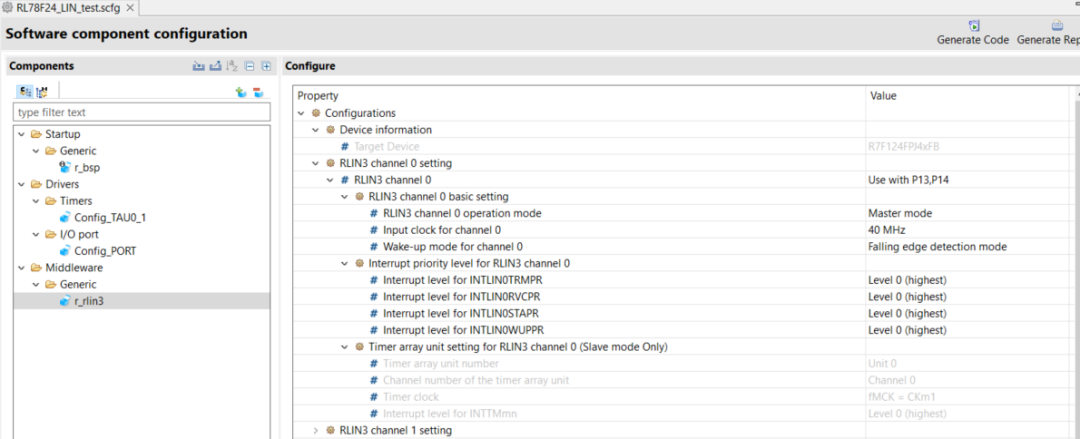This screenshot has width=1080, height=439.
Task: Expand RLIN3 channel 1 setting
Action: click(x=316, y=431)
